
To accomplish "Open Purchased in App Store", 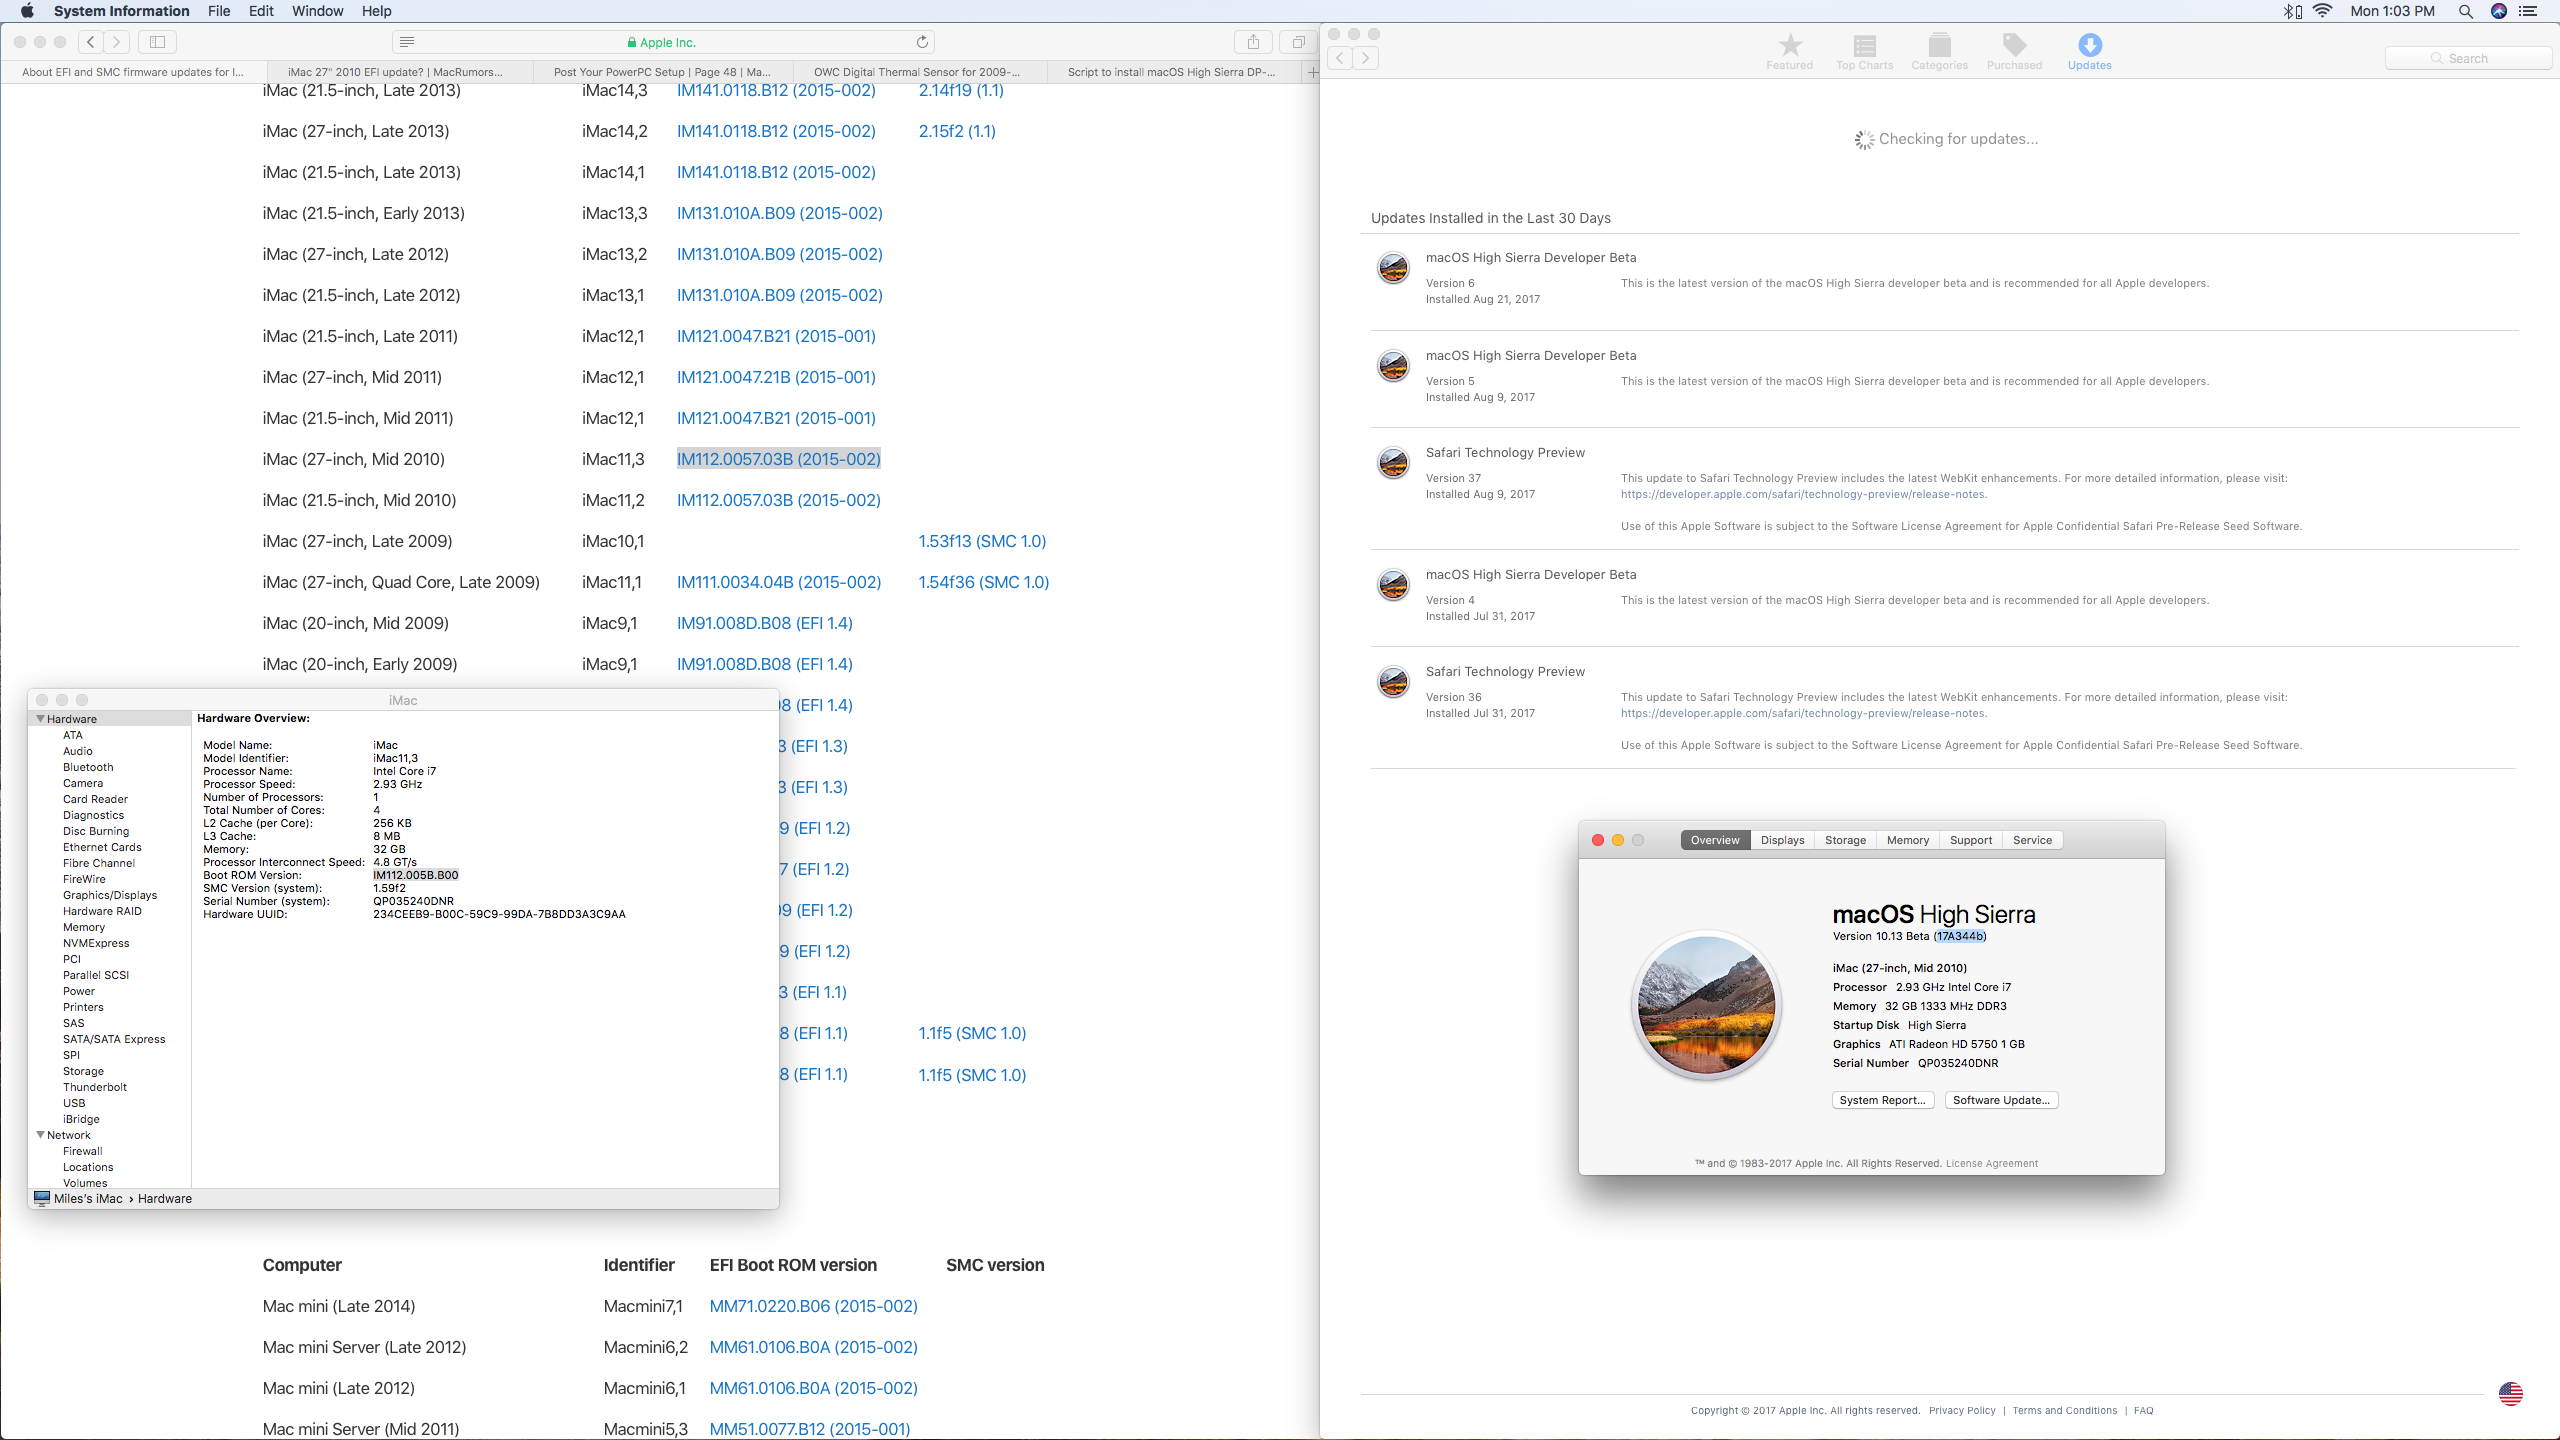I will tap(2014, 52).
